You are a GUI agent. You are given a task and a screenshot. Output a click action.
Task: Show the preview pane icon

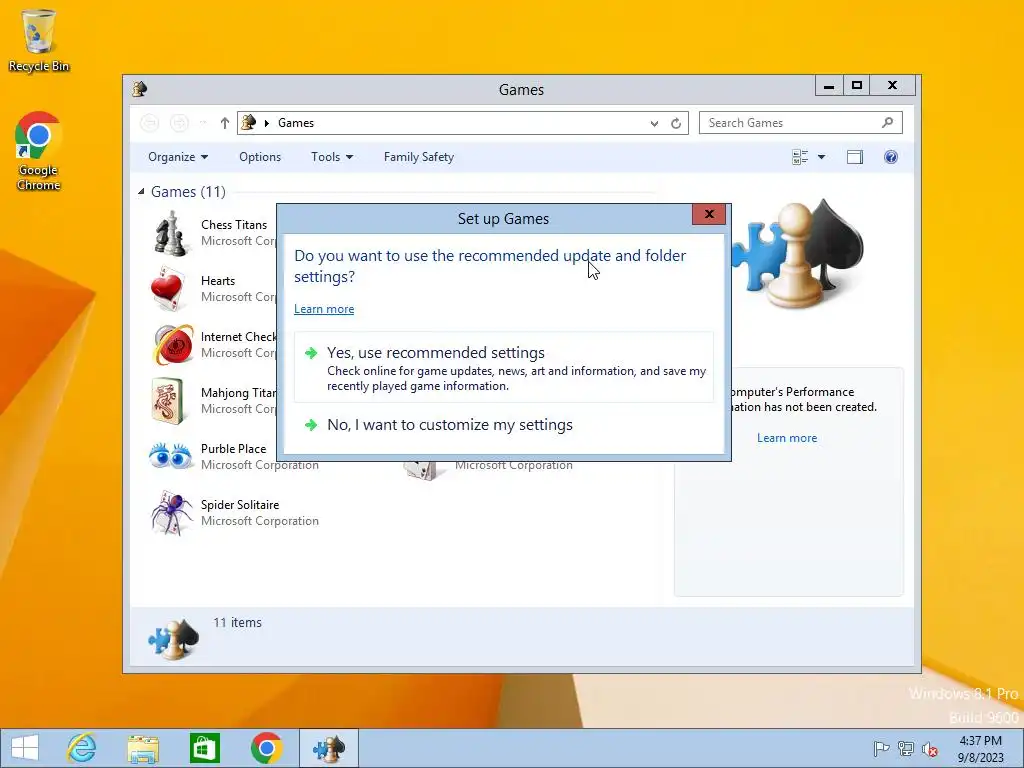[x=855, y=157]
